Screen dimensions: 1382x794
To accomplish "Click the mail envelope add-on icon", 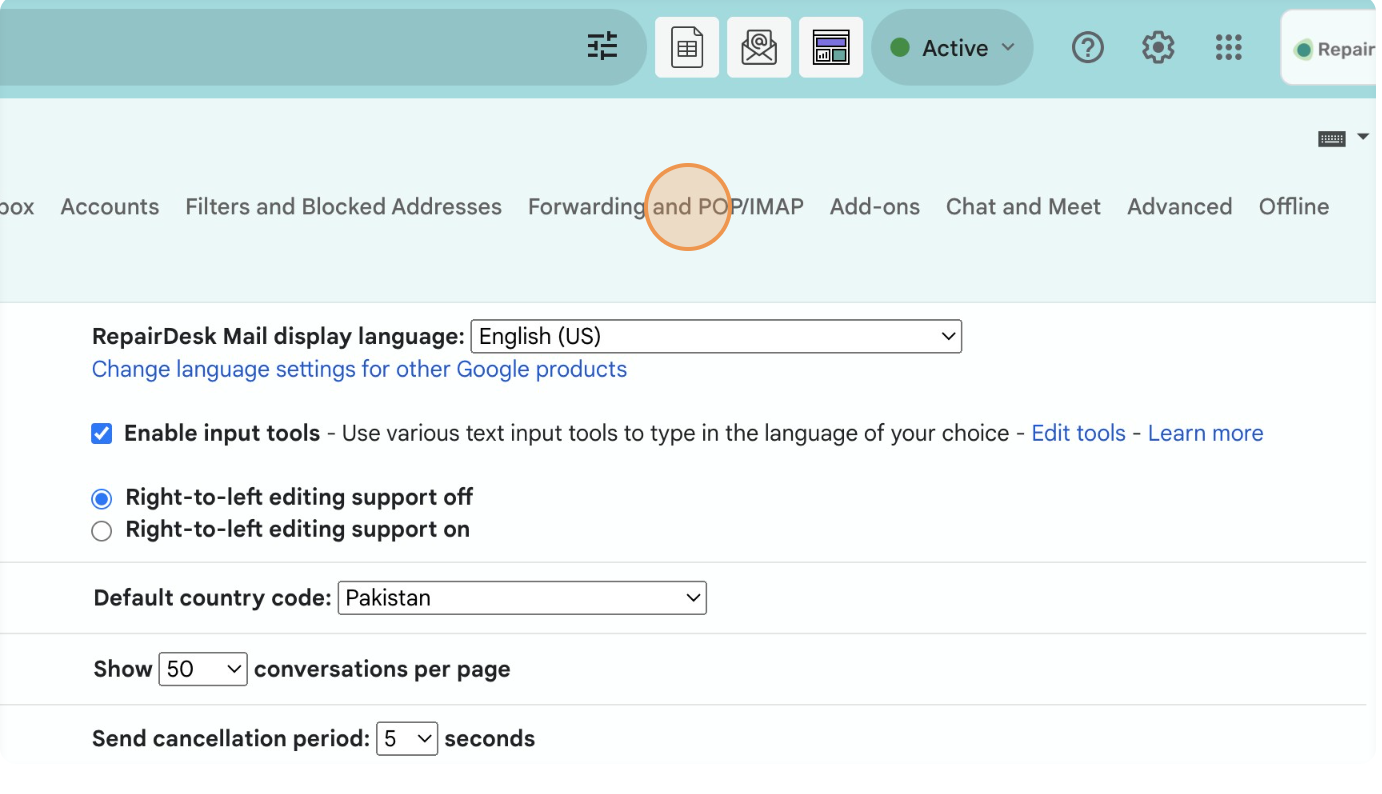I will pos(759,47).
